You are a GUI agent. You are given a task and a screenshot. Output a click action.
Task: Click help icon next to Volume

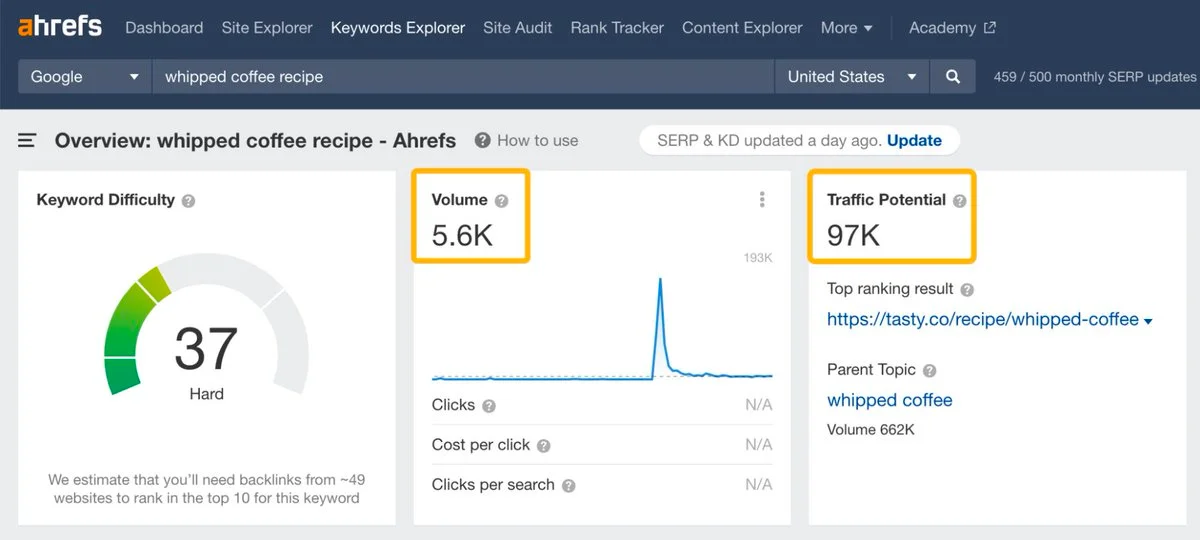[502, 201]
